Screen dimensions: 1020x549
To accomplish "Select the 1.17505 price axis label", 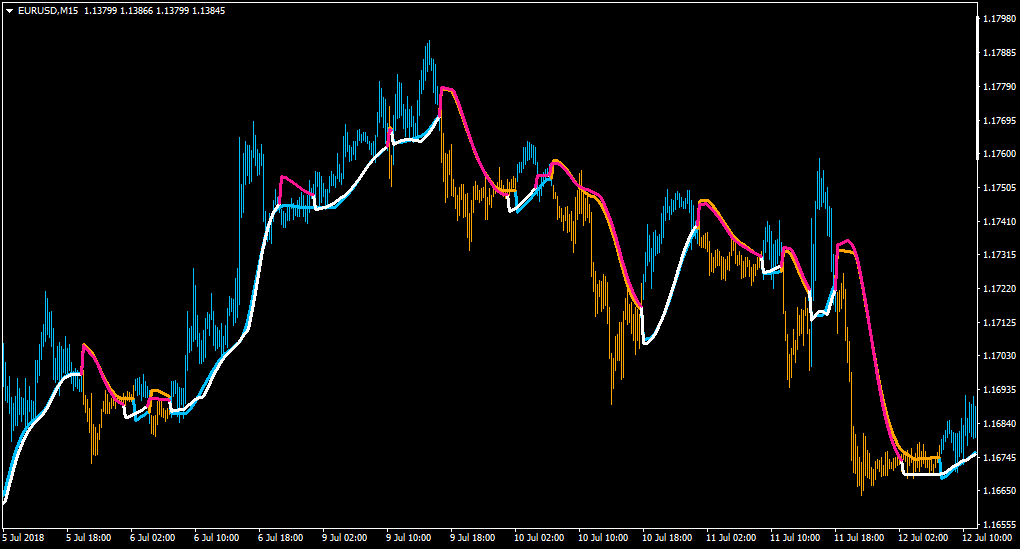I will [1000, 188].
